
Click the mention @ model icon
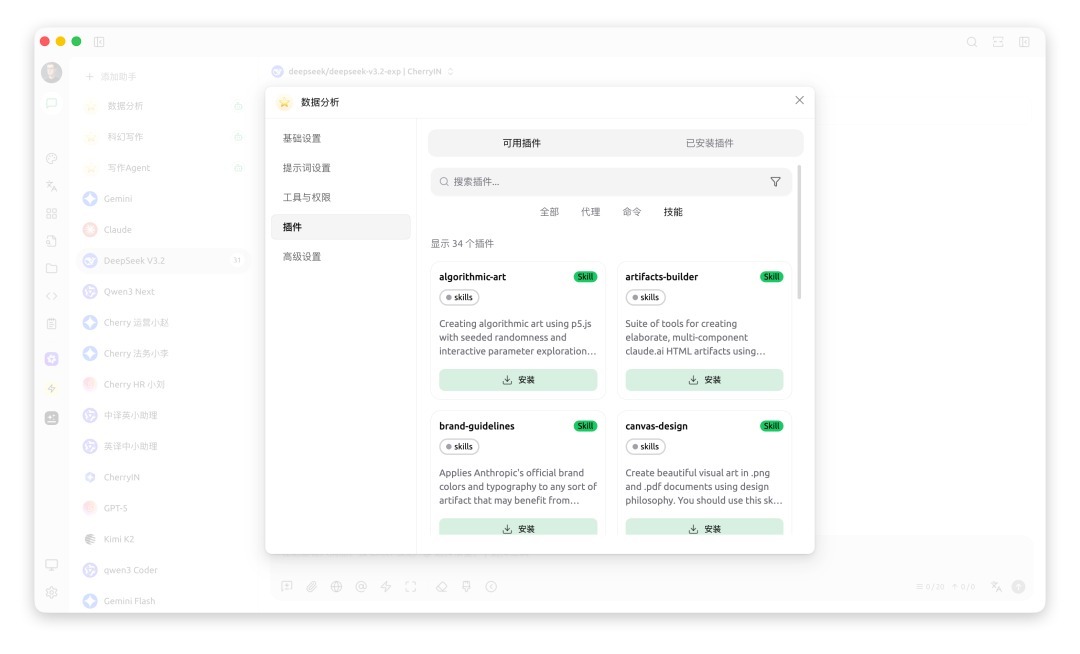pyautogui.click(x=361, y=587)
